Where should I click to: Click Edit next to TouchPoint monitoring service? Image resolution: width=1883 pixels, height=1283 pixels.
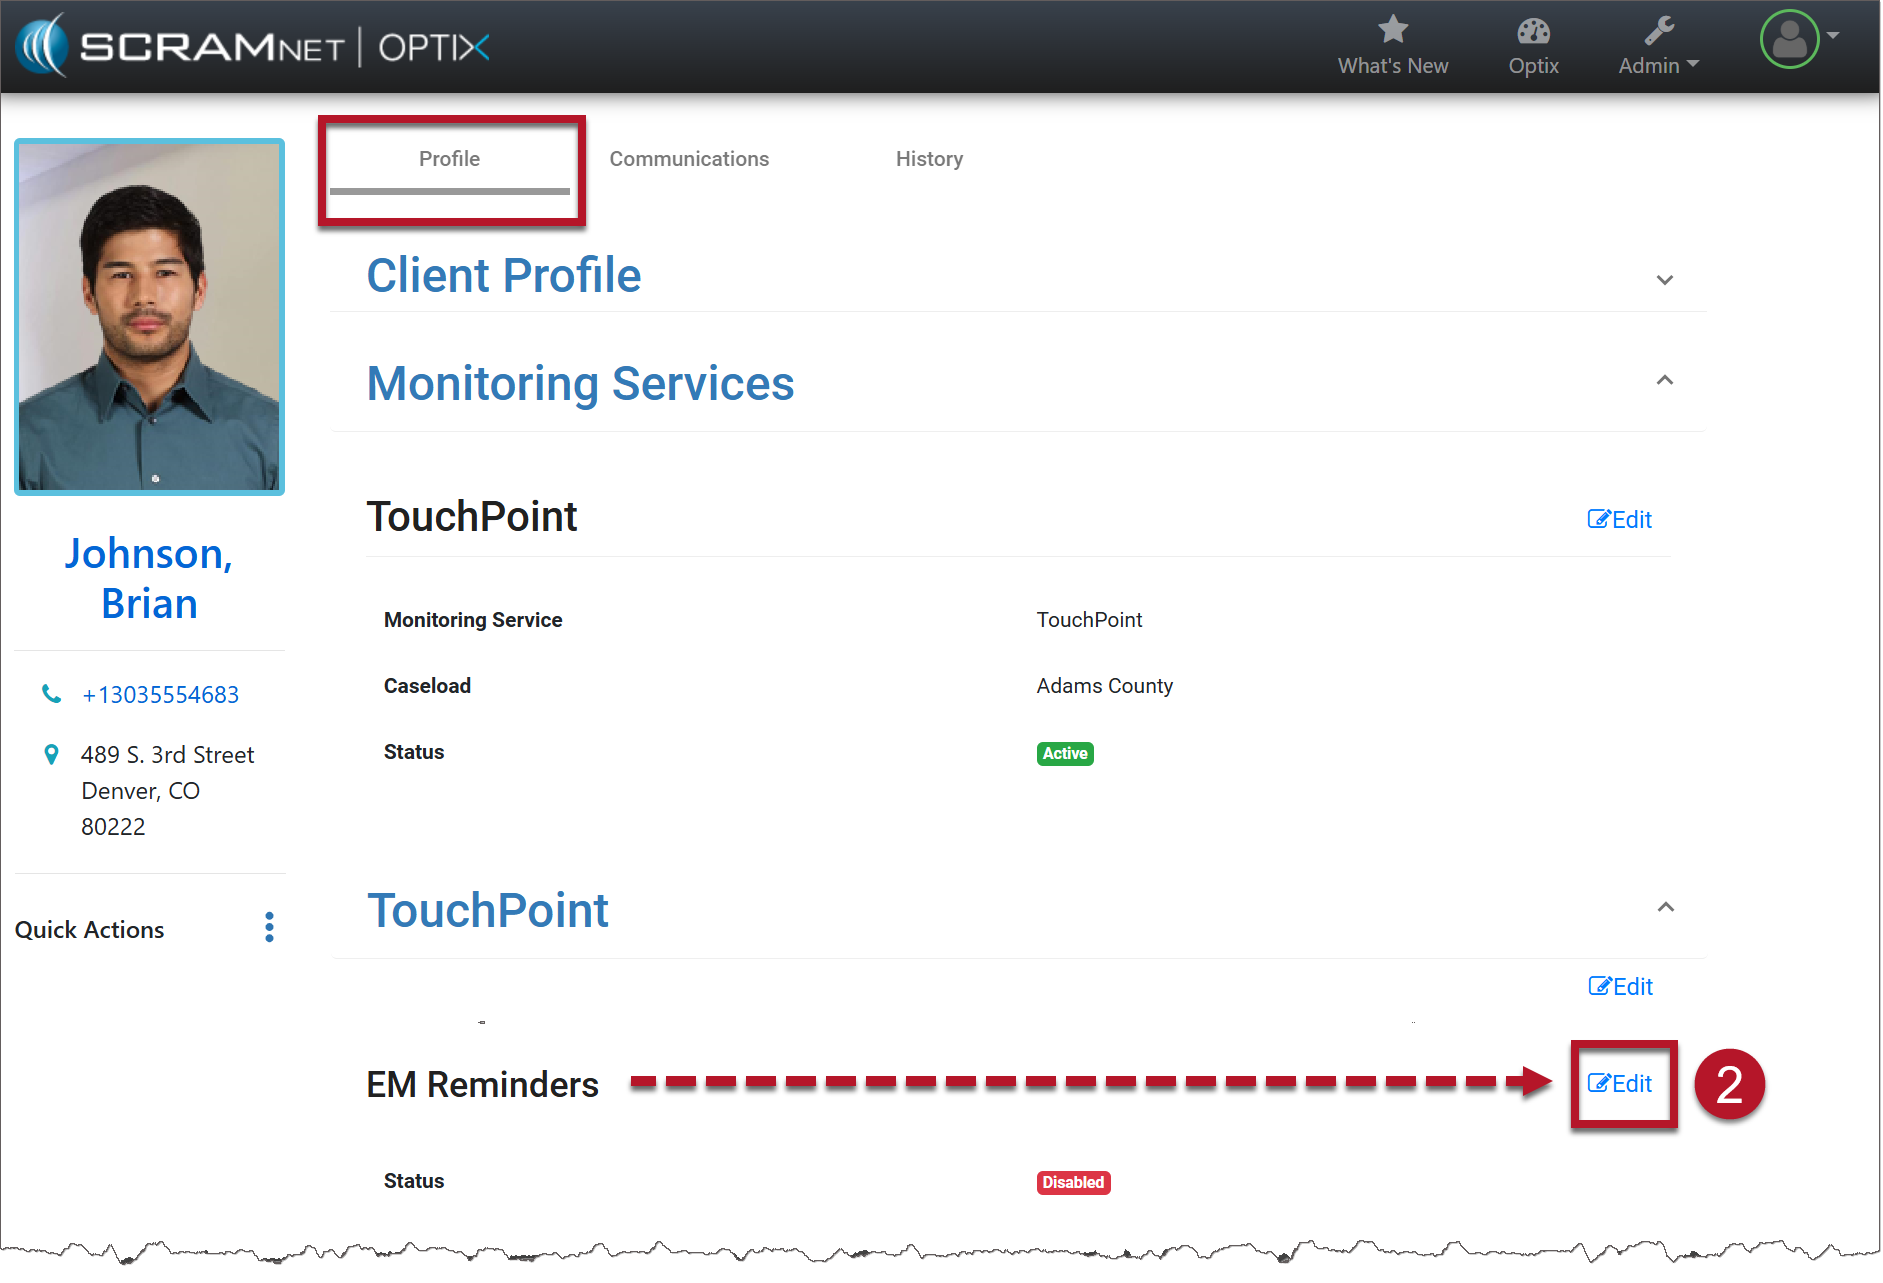click(1619, 520)
